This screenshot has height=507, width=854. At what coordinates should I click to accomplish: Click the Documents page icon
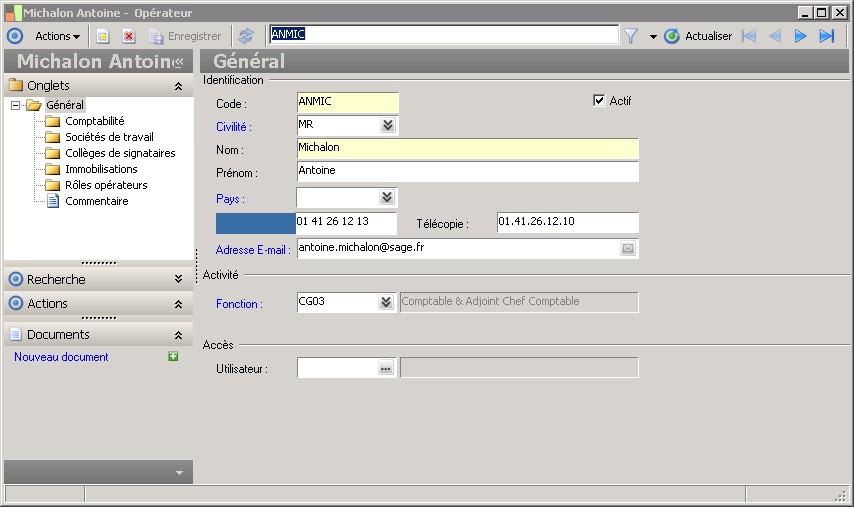pos(16,334)
